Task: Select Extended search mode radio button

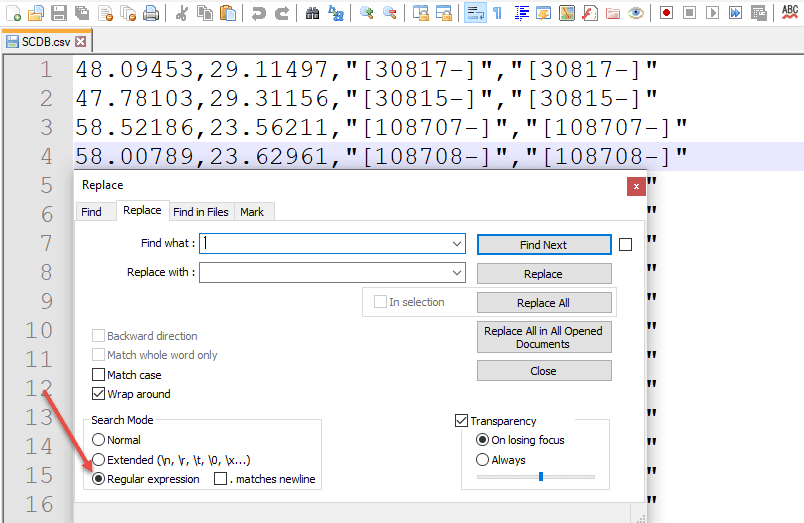Action: click(98, 460)
